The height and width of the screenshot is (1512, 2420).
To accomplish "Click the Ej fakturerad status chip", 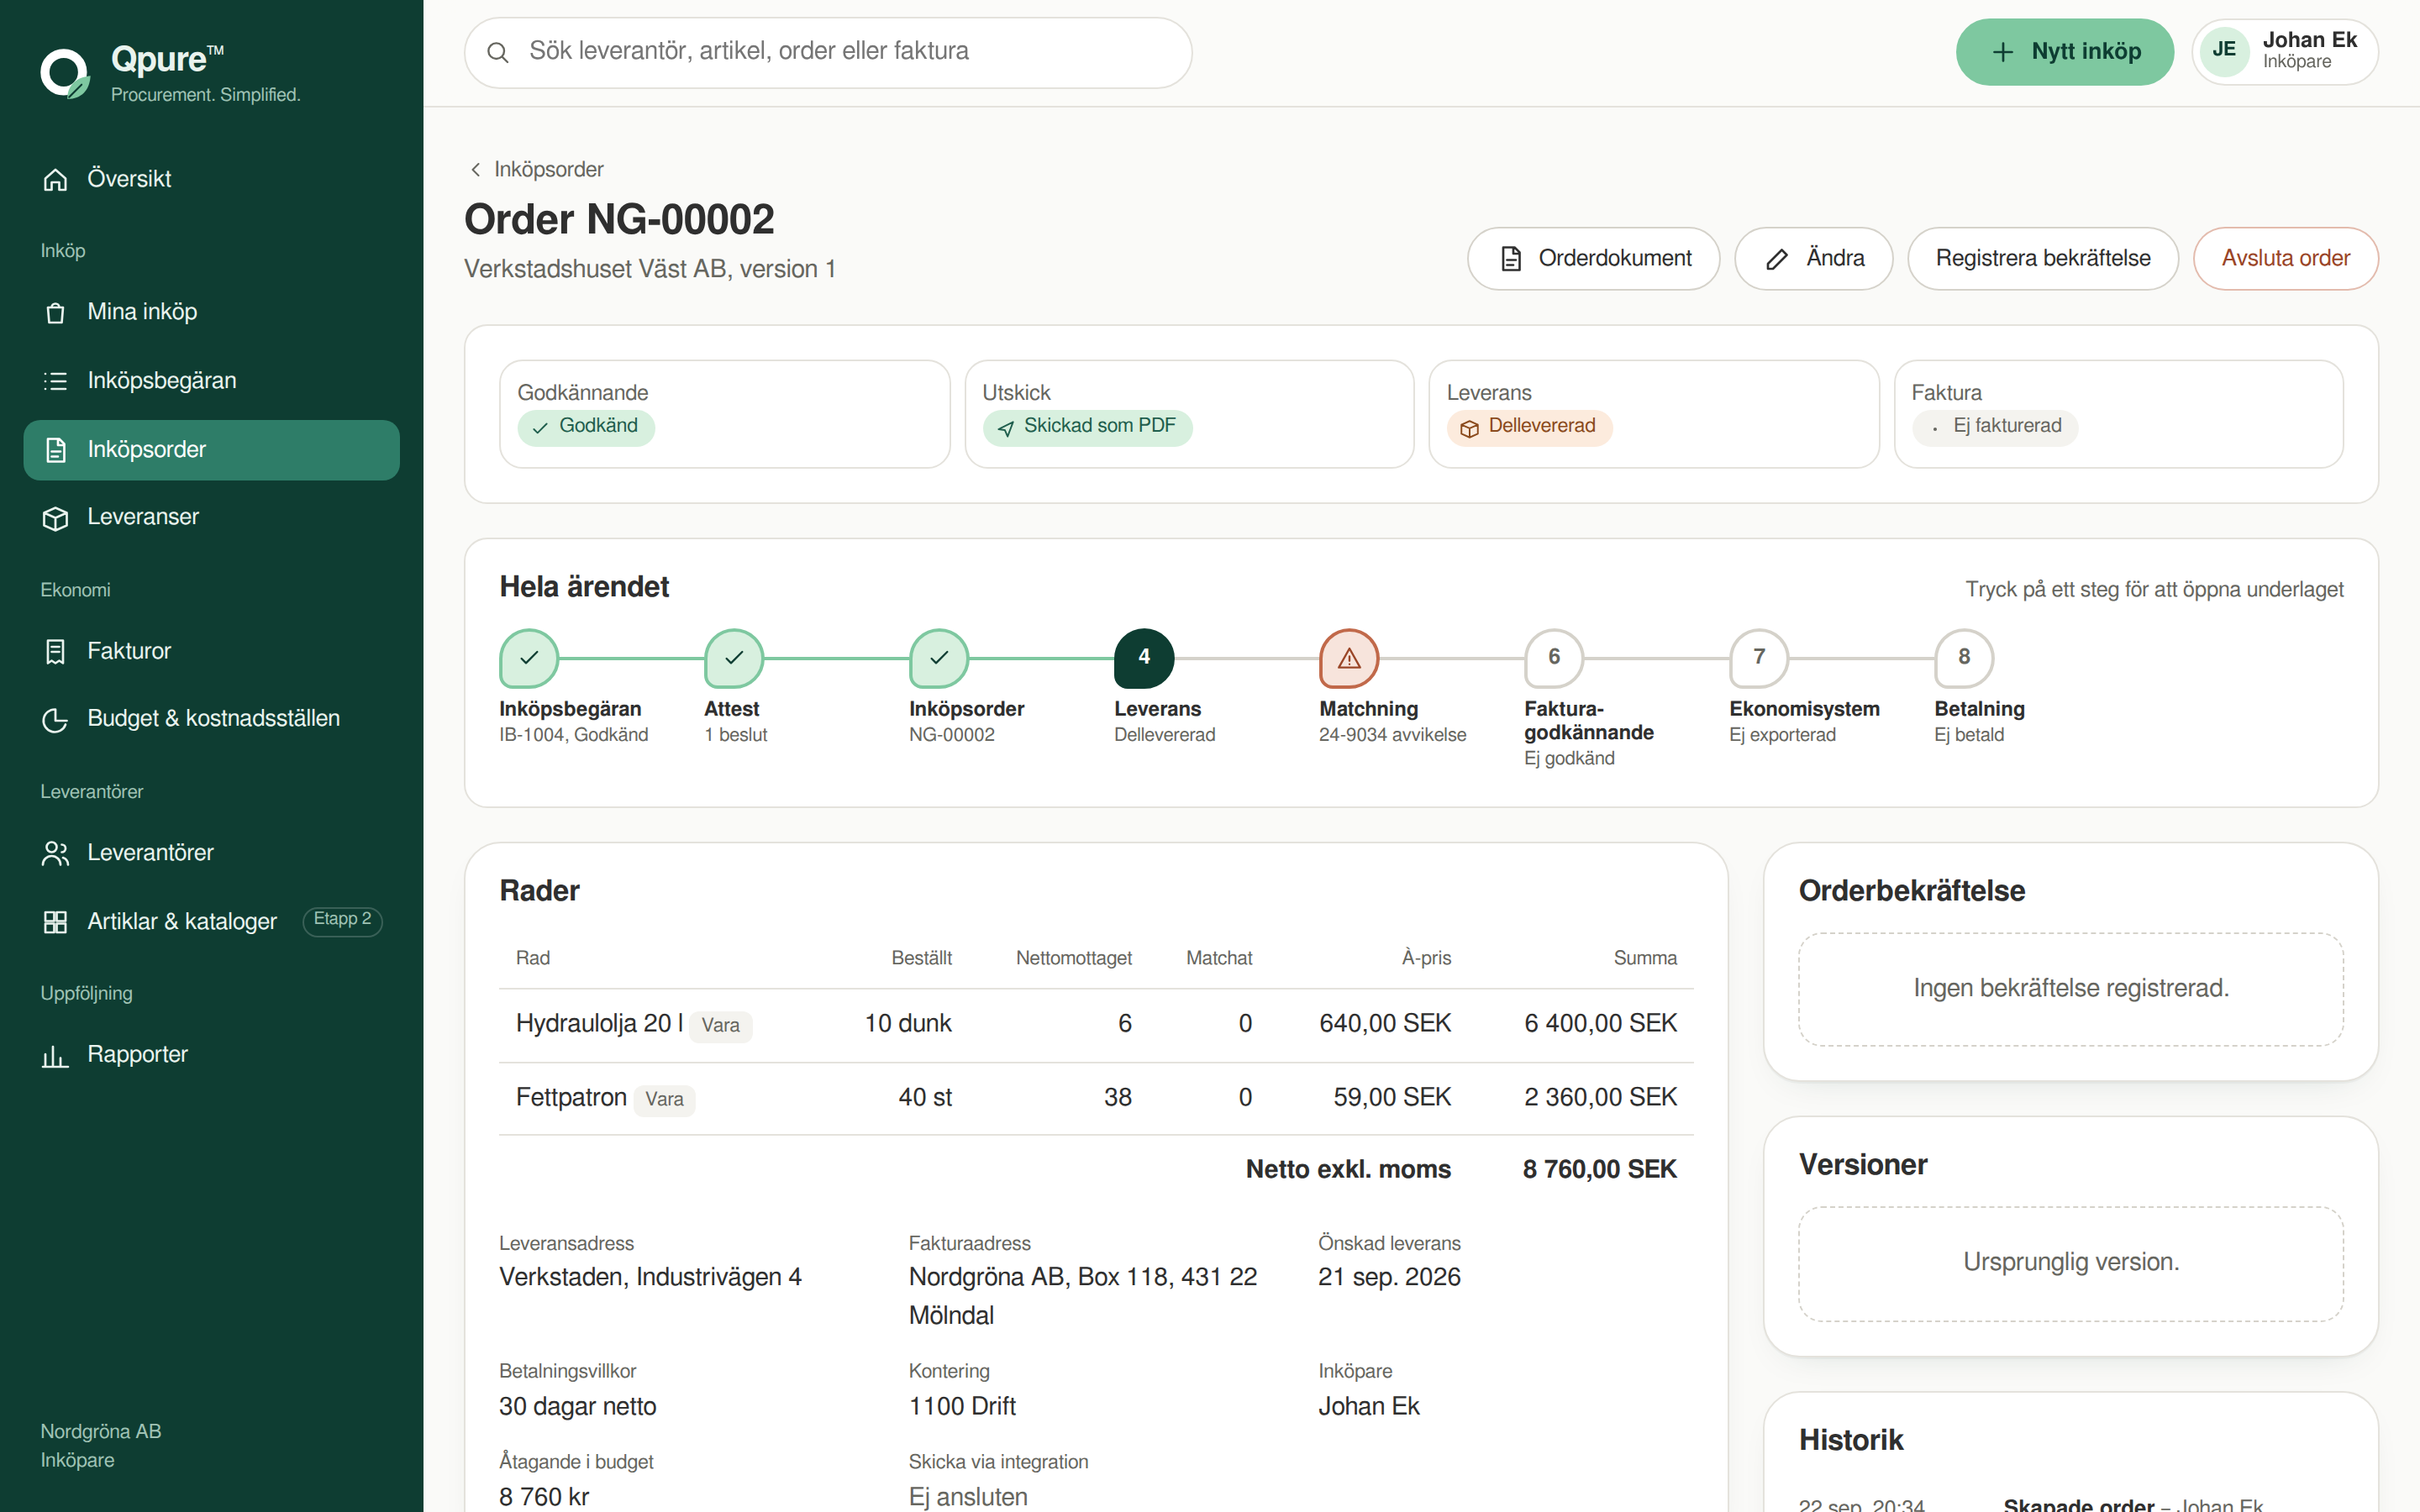I will 1995,427.
